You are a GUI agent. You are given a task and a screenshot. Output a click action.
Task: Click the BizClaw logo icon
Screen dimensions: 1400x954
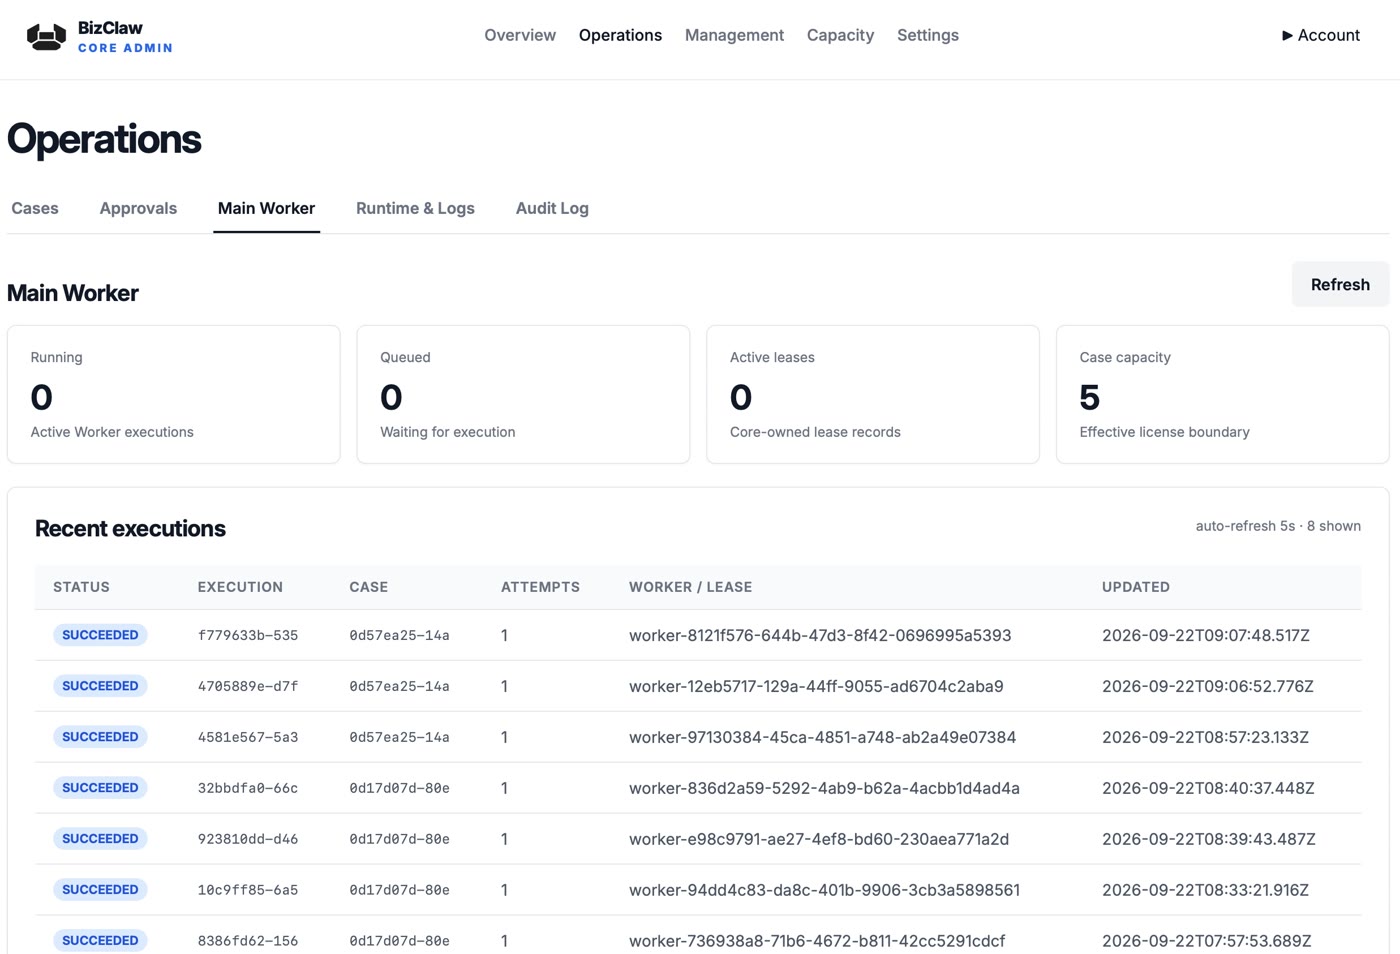pos(46,37)
